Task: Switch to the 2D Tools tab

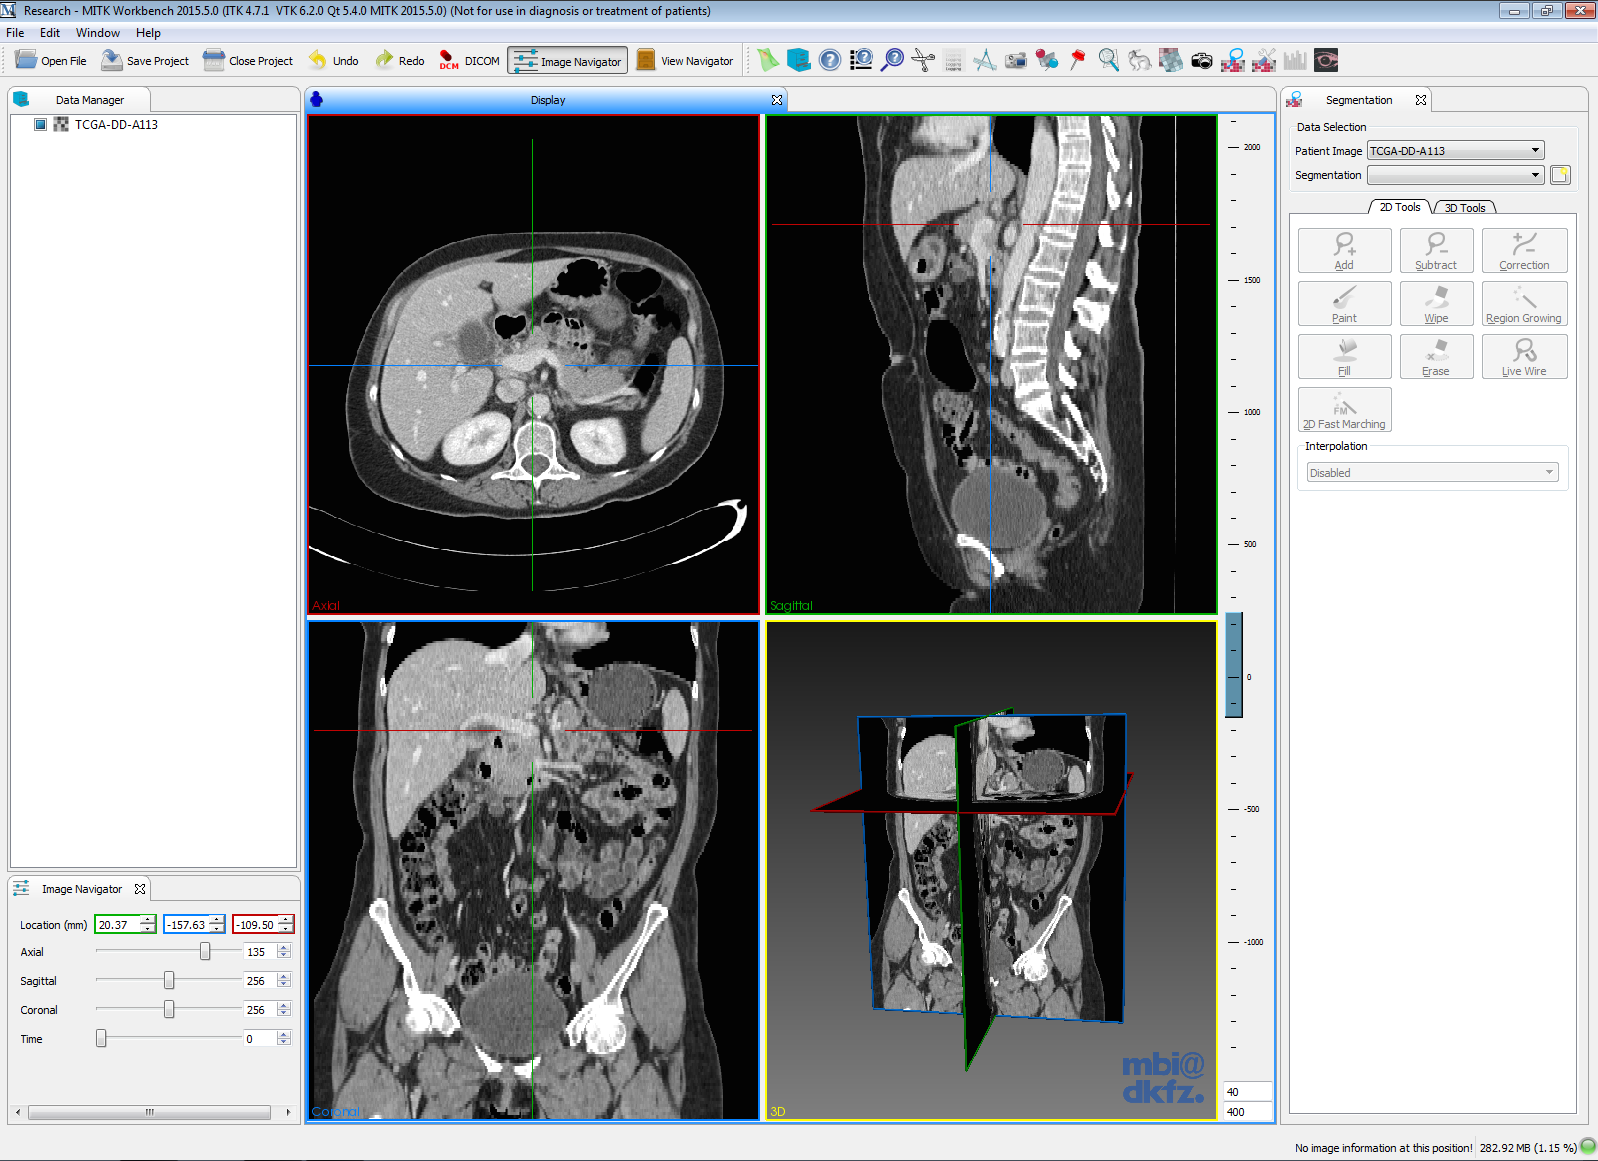Action: pyautogui.click(x=1400, y=207)
